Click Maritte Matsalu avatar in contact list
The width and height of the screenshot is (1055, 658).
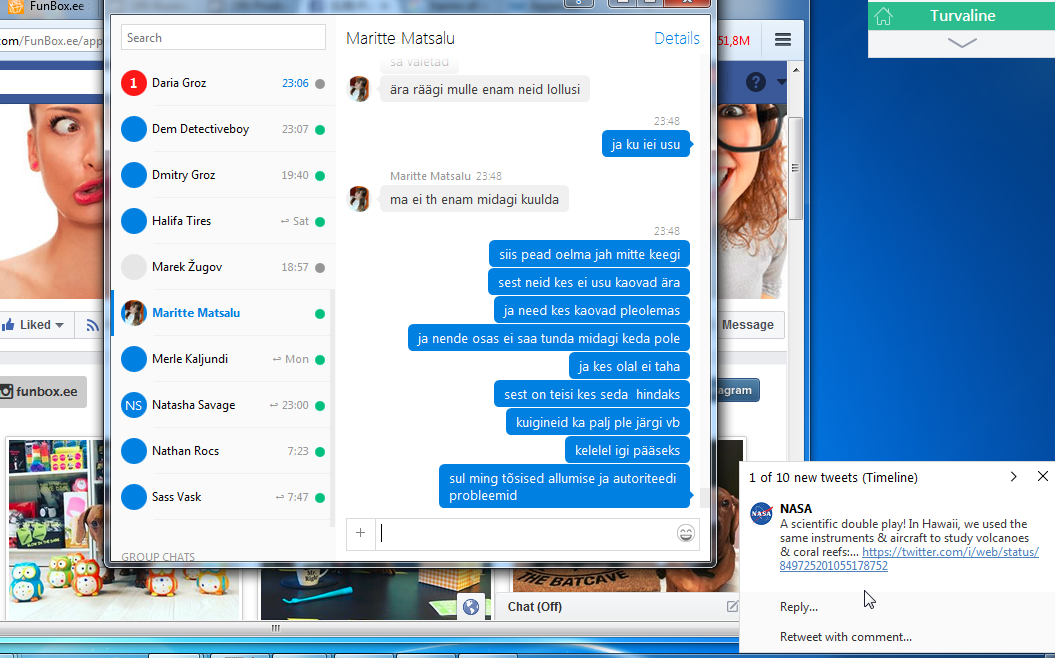click(x=134, y=313)
